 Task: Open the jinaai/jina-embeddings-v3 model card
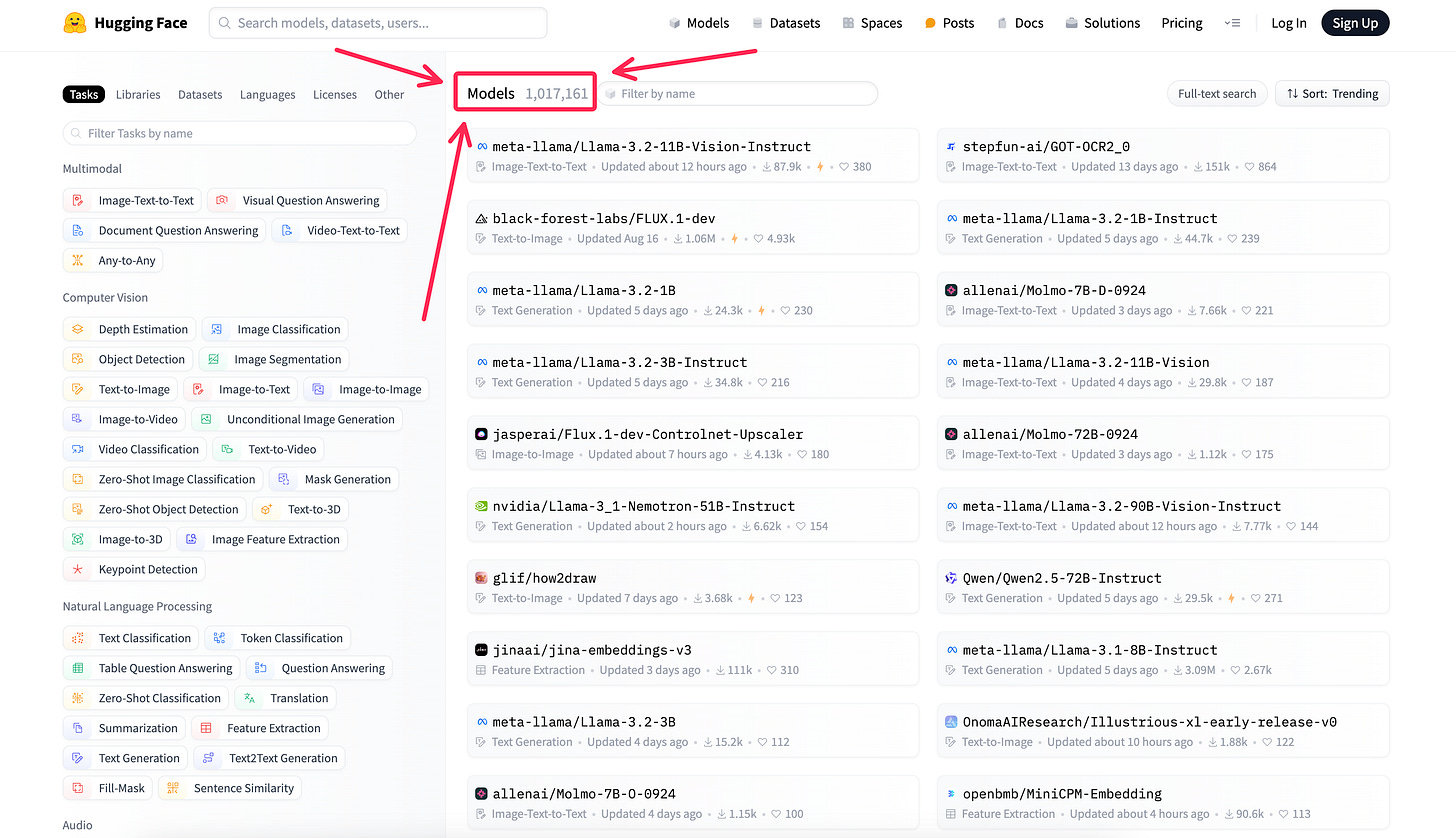click(693, 659)
